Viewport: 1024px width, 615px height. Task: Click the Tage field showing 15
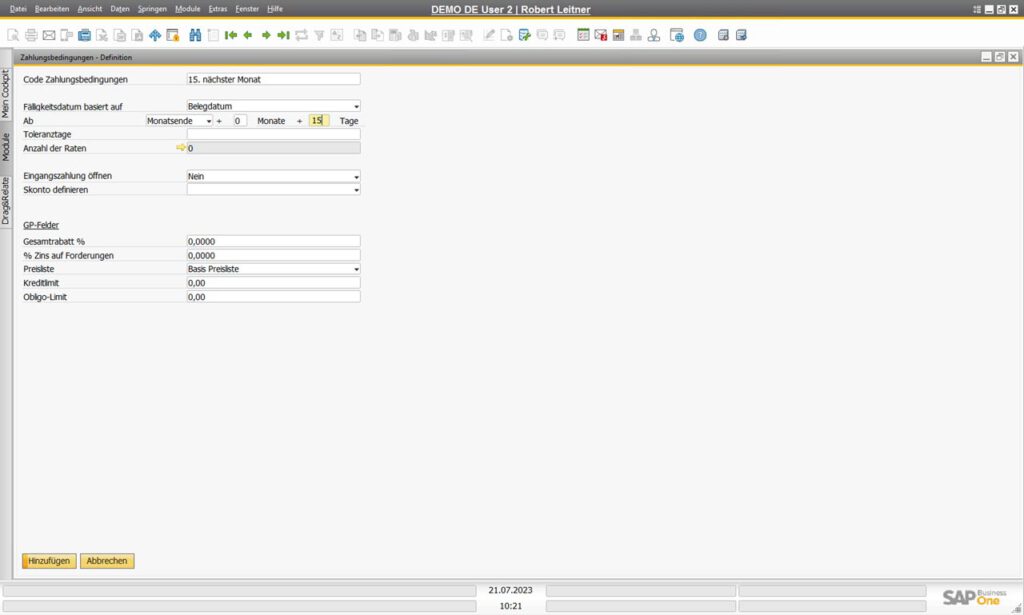pos(319,121)
